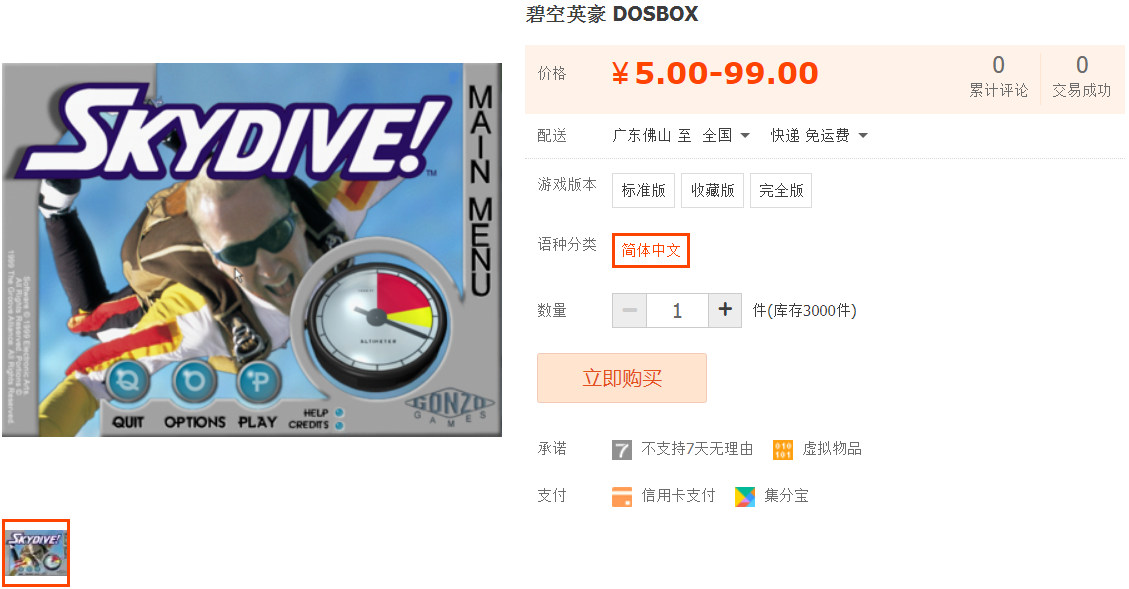Viewport: 1129px width, 589px height.
Task: Click the quantity input field
Action: [677, 310]
